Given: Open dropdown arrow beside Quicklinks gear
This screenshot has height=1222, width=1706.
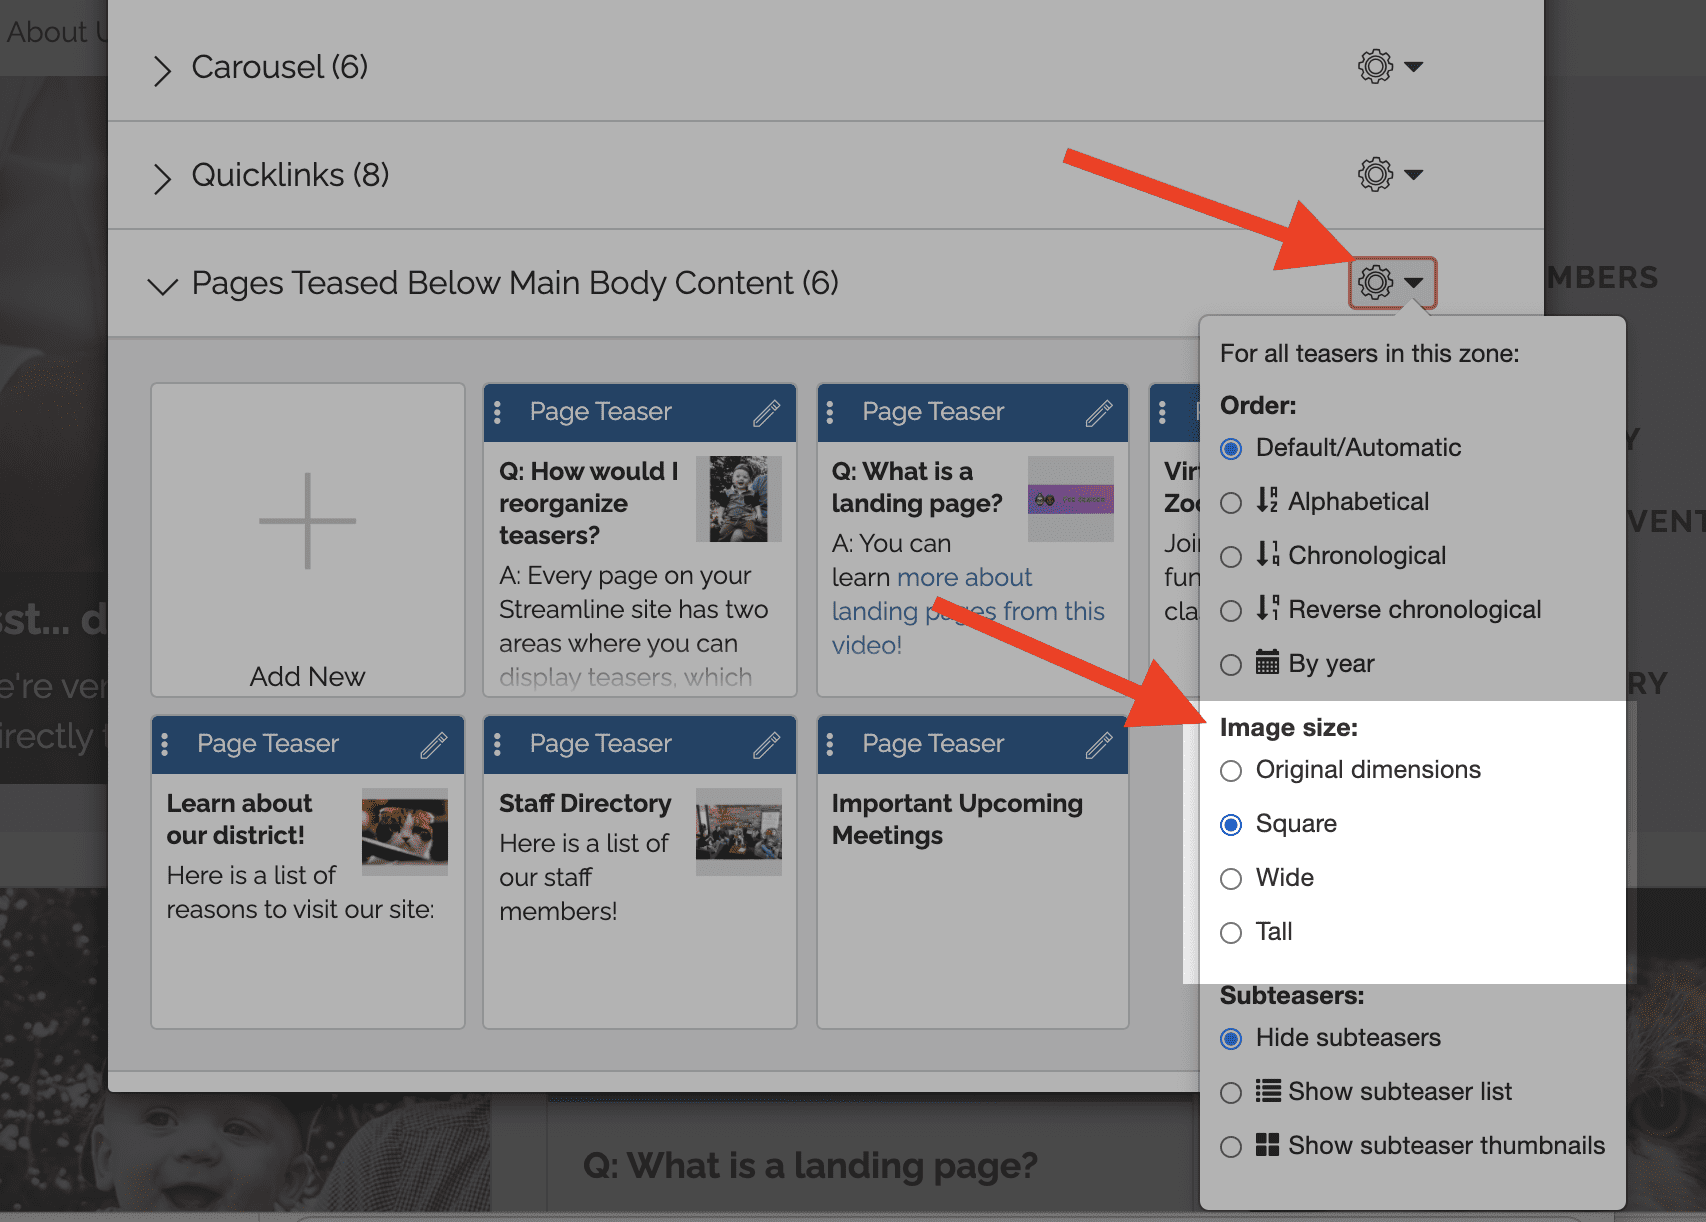Looking at the screenshot, I should [x=1414, y=175].
